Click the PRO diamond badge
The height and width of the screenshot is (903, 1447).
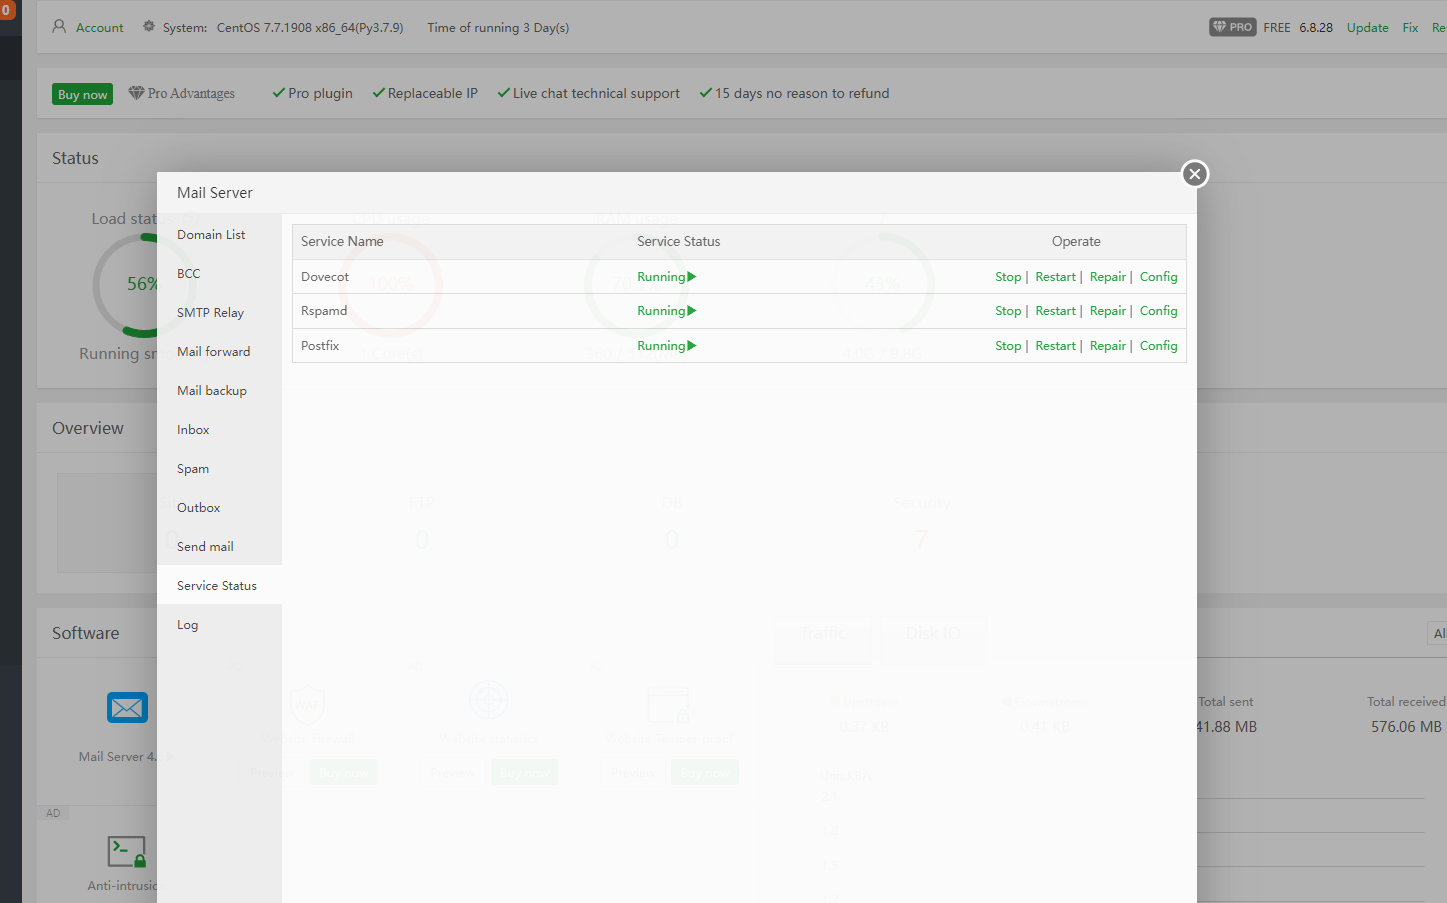[x=1232, y=27]
